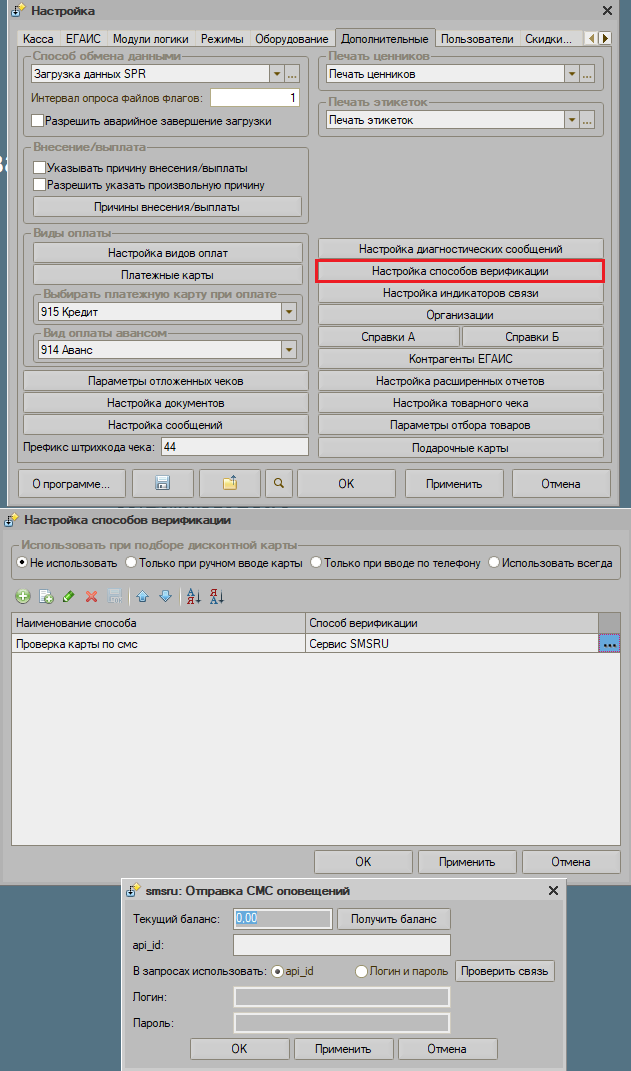Open the "Загрузка данных SPR" dropdown

pyautogui.click(x=276, y=74)
